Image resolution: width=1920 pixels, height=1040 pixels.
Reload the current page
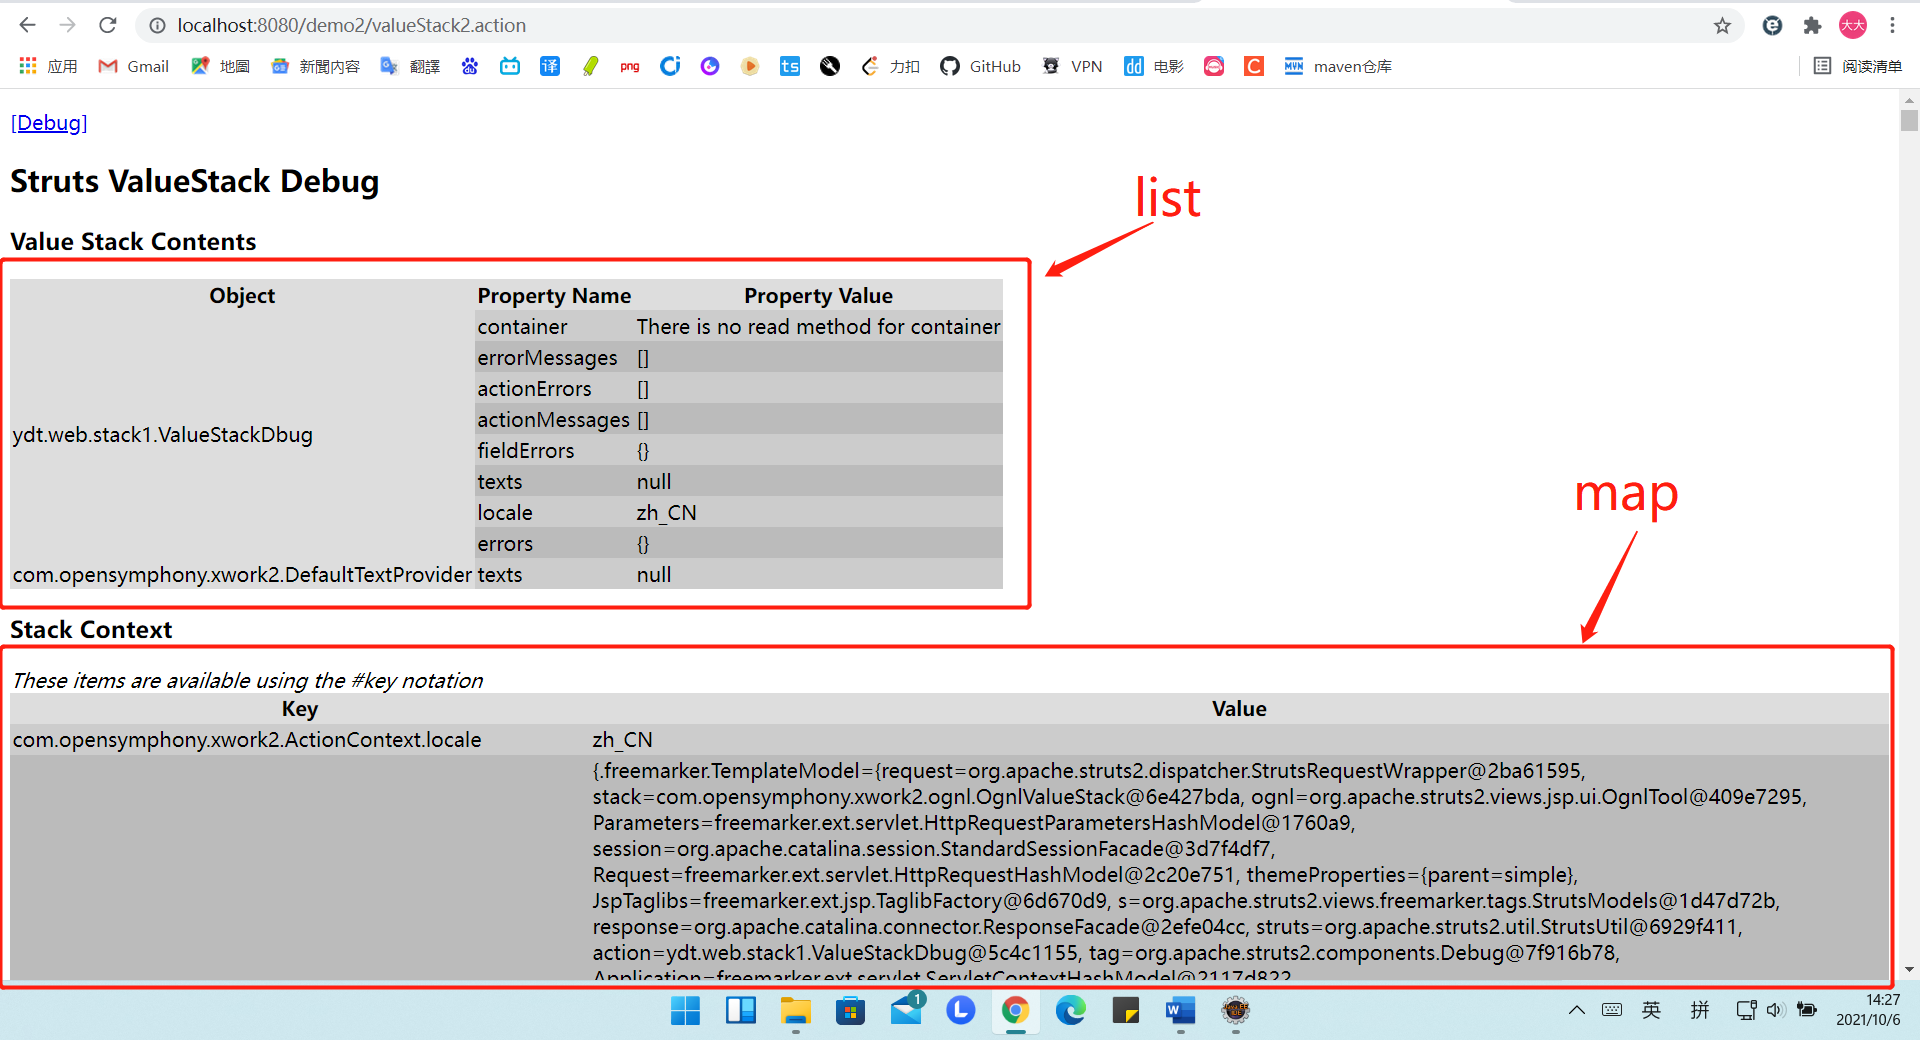point(108,25)
